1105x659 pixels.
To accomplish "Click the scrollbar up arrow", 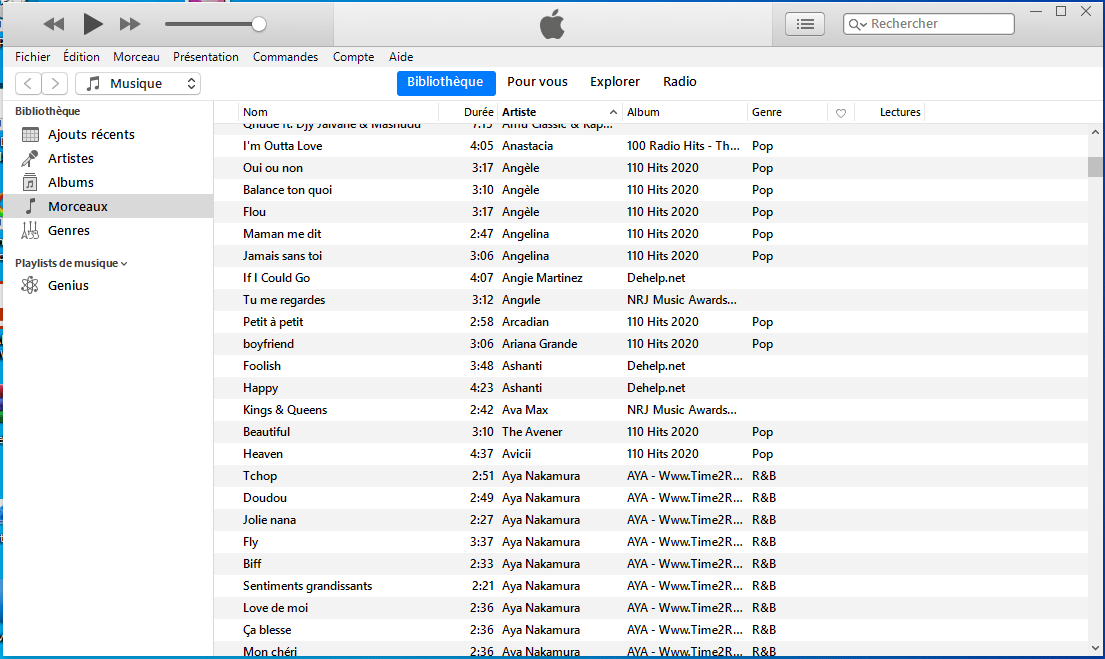I will [1095, 132].
